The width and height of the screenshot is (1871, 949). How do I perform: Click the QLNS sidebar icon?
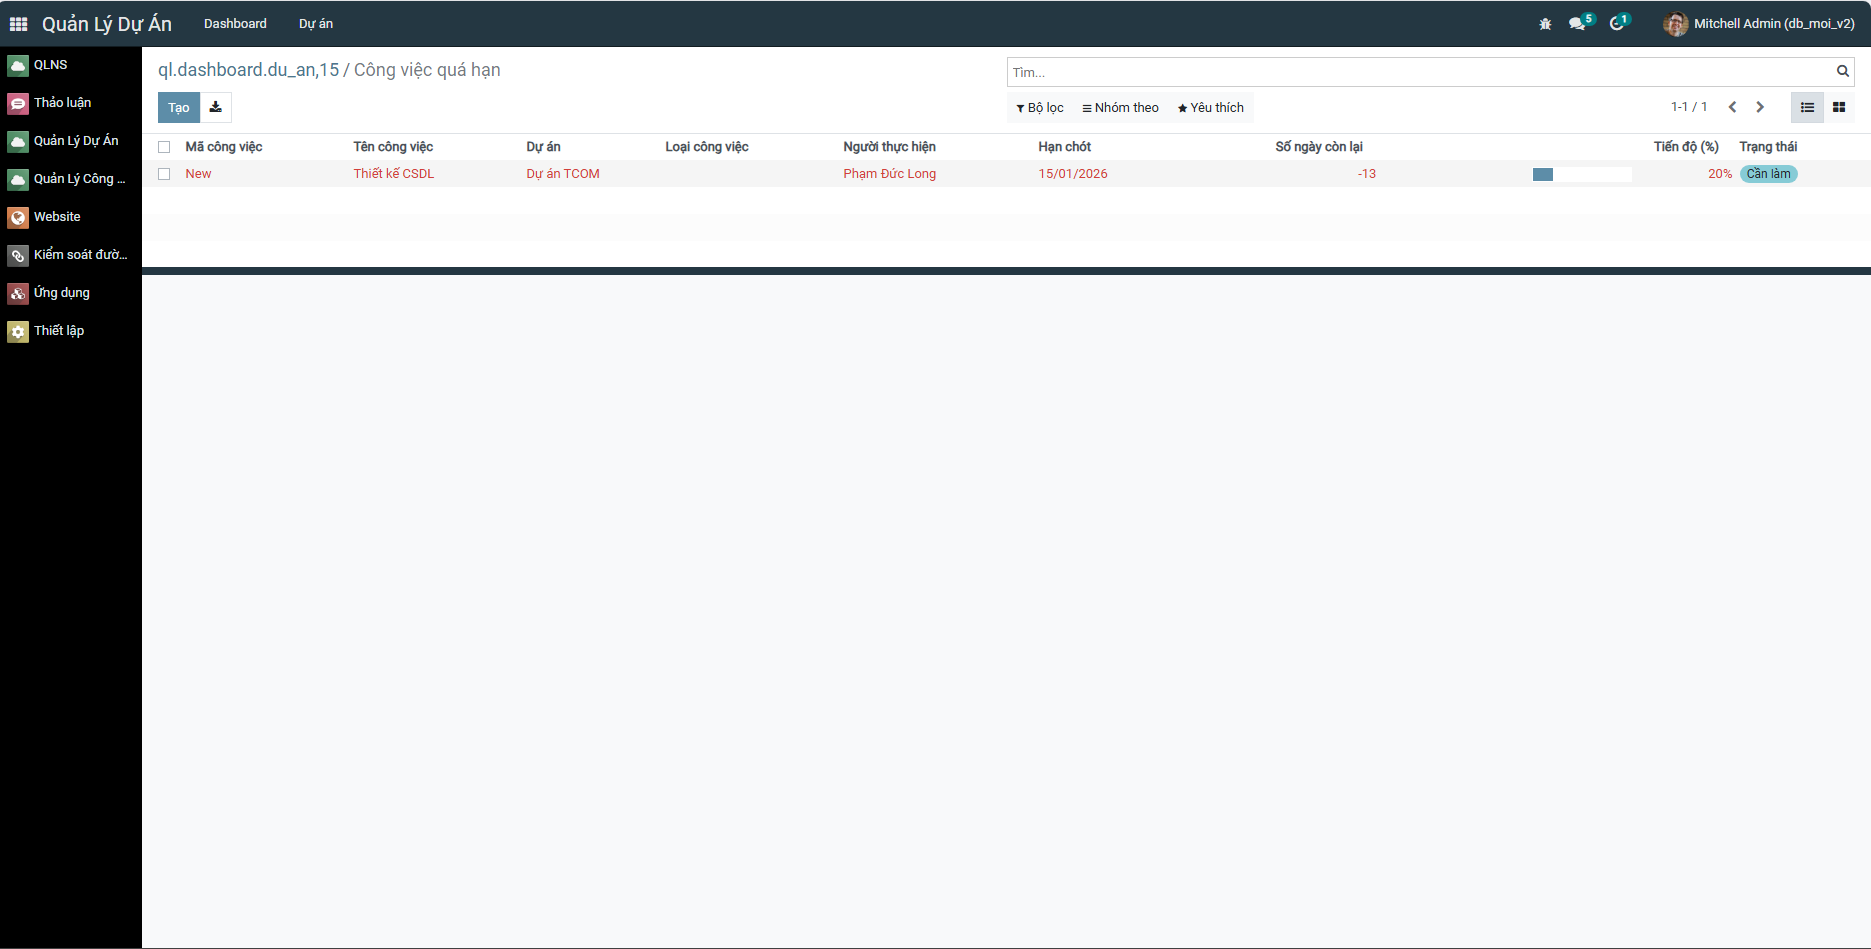(18, 66)
